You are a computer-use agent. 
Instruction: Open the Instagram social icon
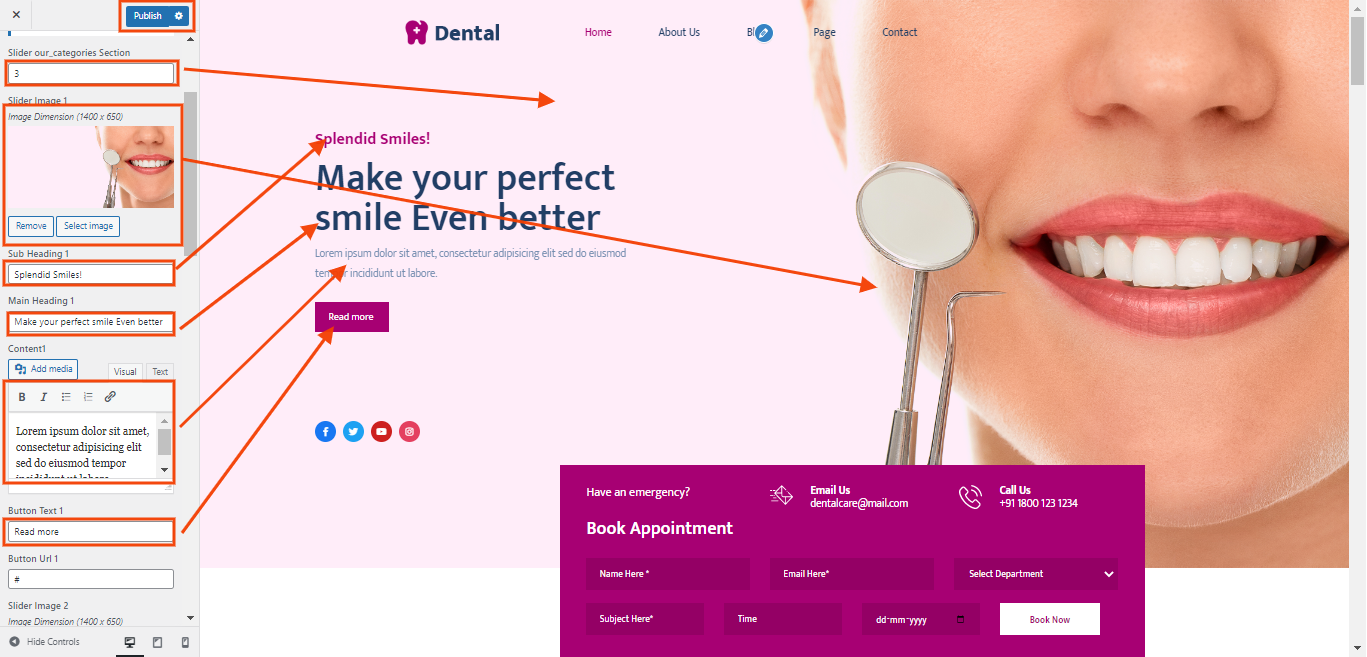tap(409, 432)
